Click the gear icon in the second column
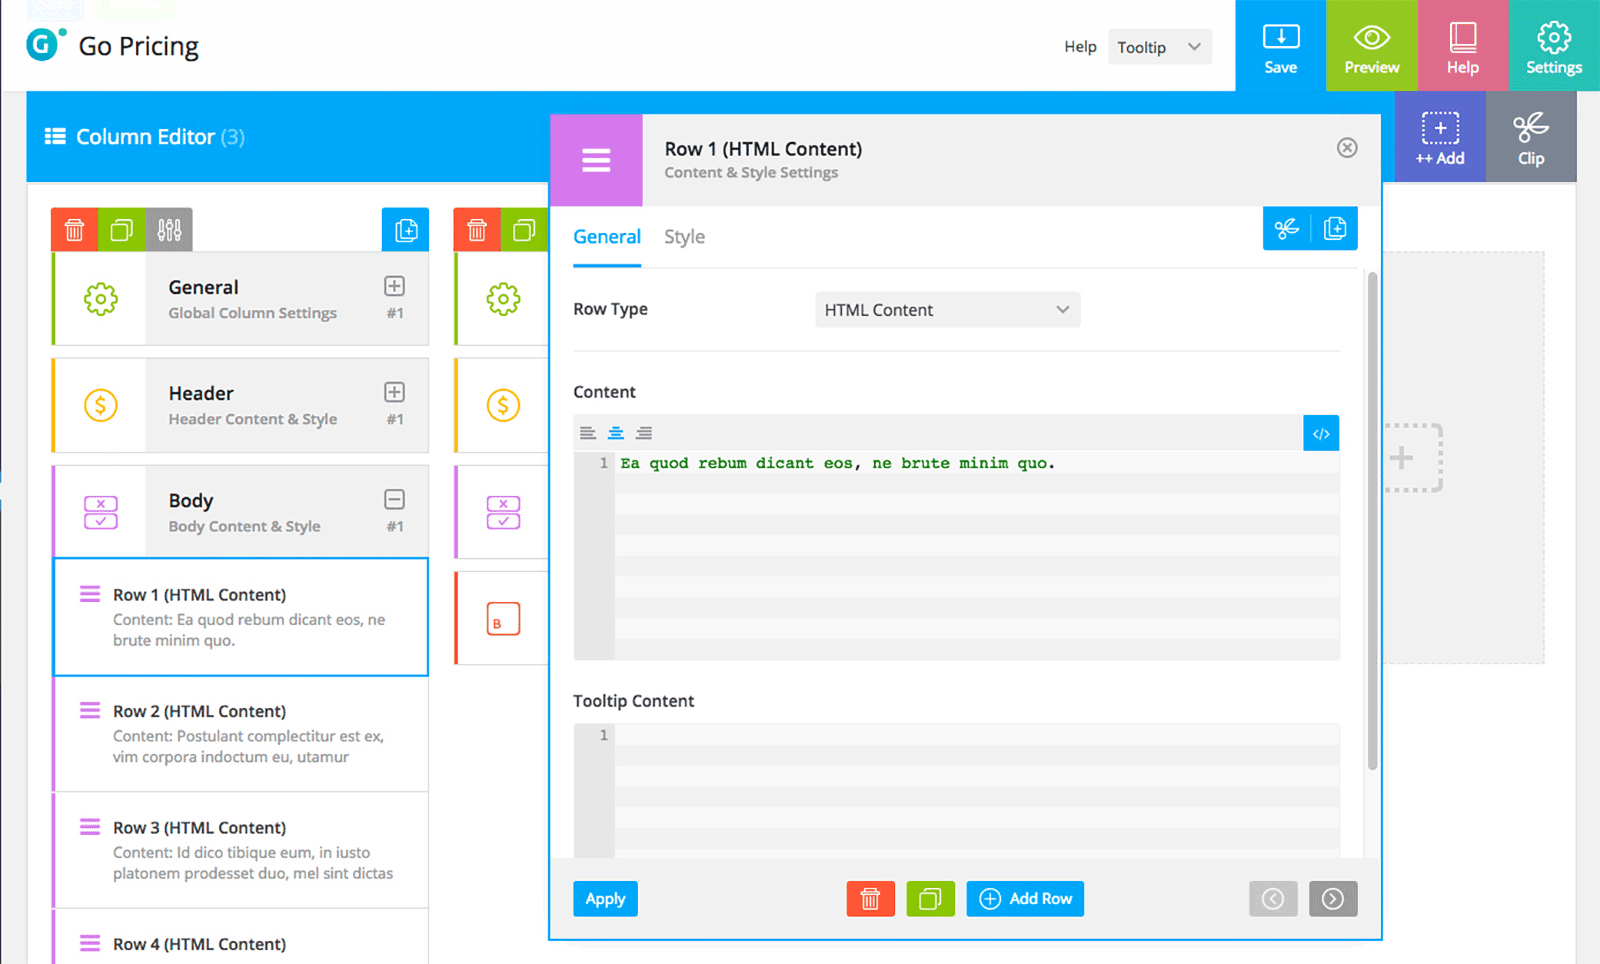Image resolution: width=1600 pixels, height=964 pixels. [x=503, y=299]
